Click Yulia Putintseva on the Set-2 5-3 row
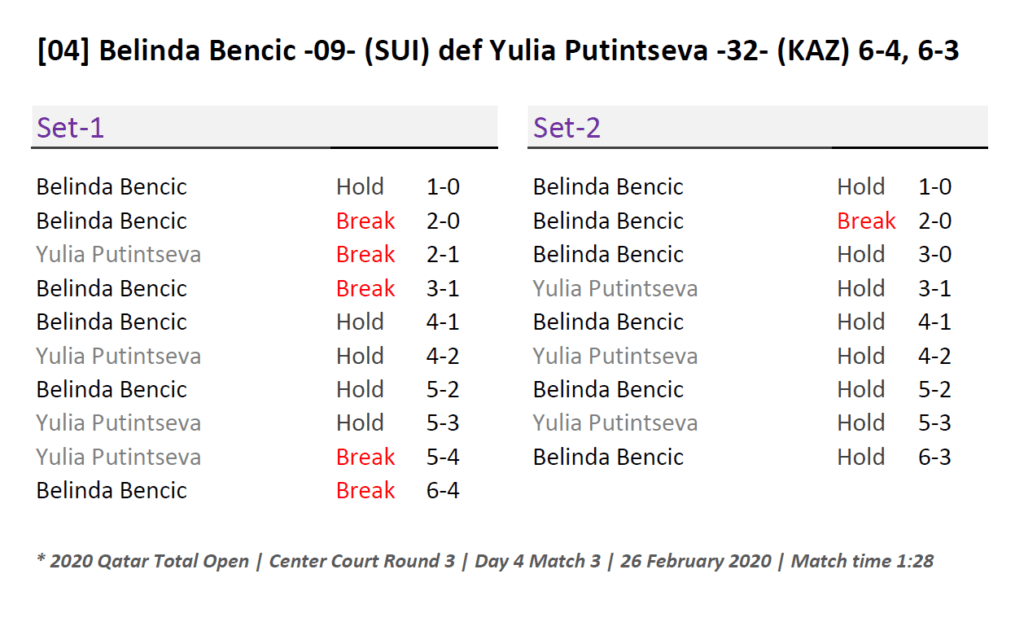Screen dimensions: 1024x622 click(615, 423)
